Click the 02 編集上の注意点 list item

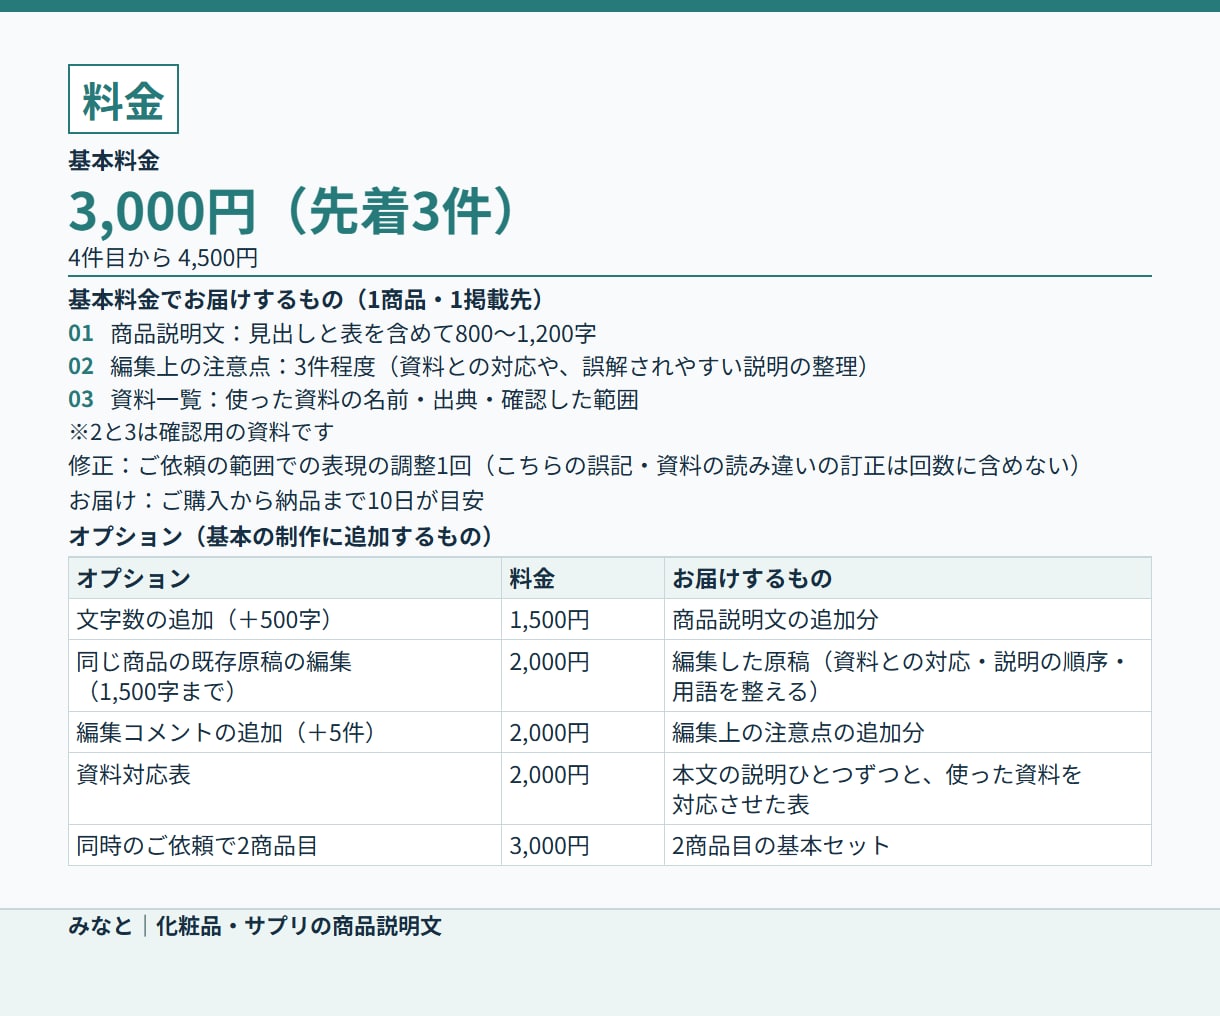[472, 366]
